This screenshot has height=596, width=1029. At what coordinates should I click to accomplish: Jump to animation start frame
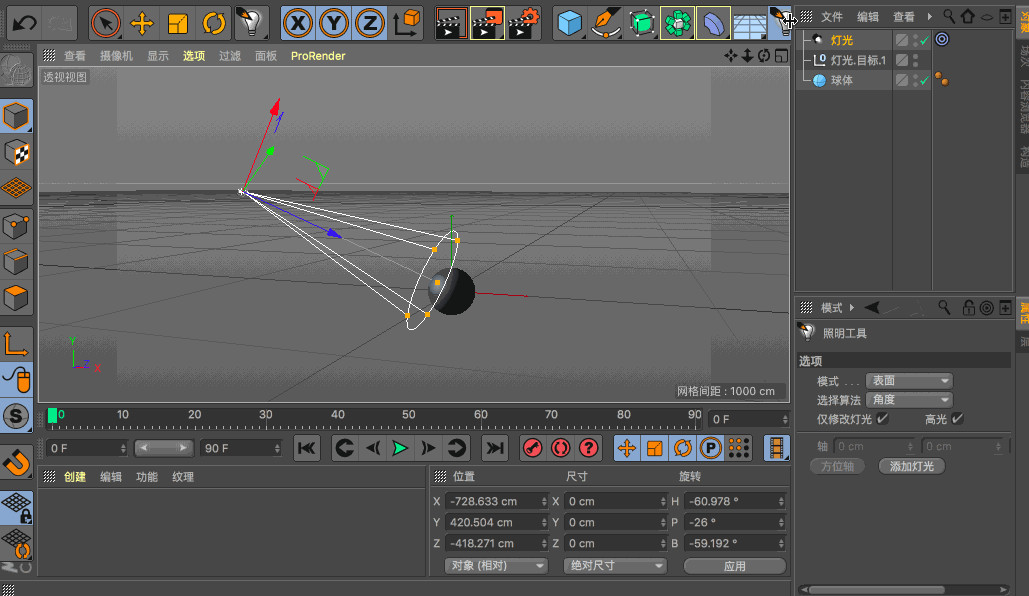click(x=307, y=448)
